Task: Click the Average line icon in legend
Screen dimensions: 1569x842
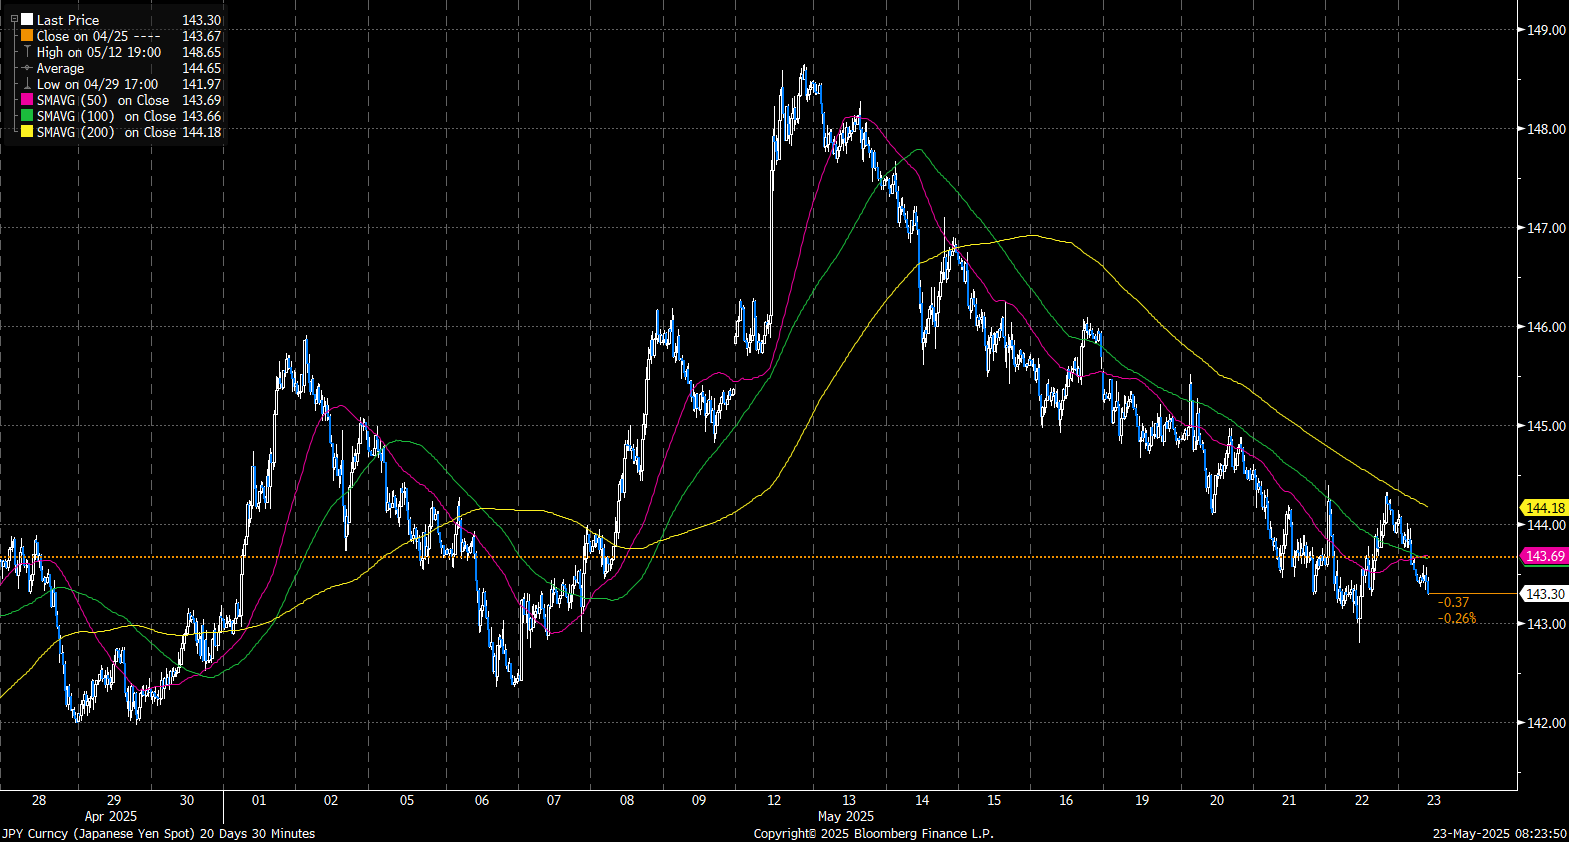Action: tap(27, 68)
